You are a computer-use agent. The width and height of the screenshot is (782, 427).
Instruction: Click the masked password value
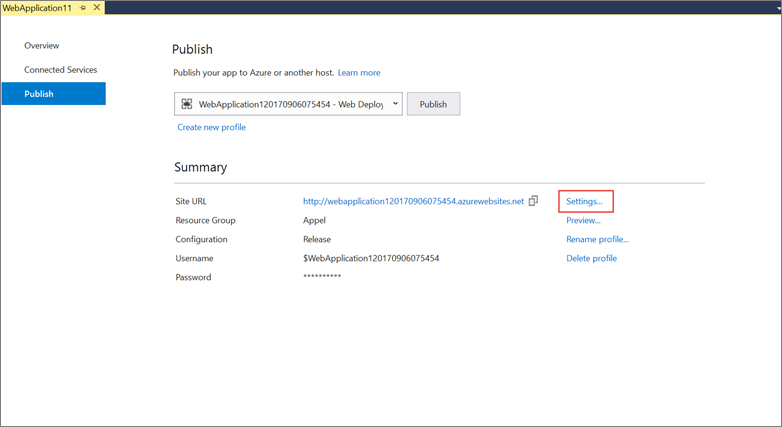click(x=322, y=277)
